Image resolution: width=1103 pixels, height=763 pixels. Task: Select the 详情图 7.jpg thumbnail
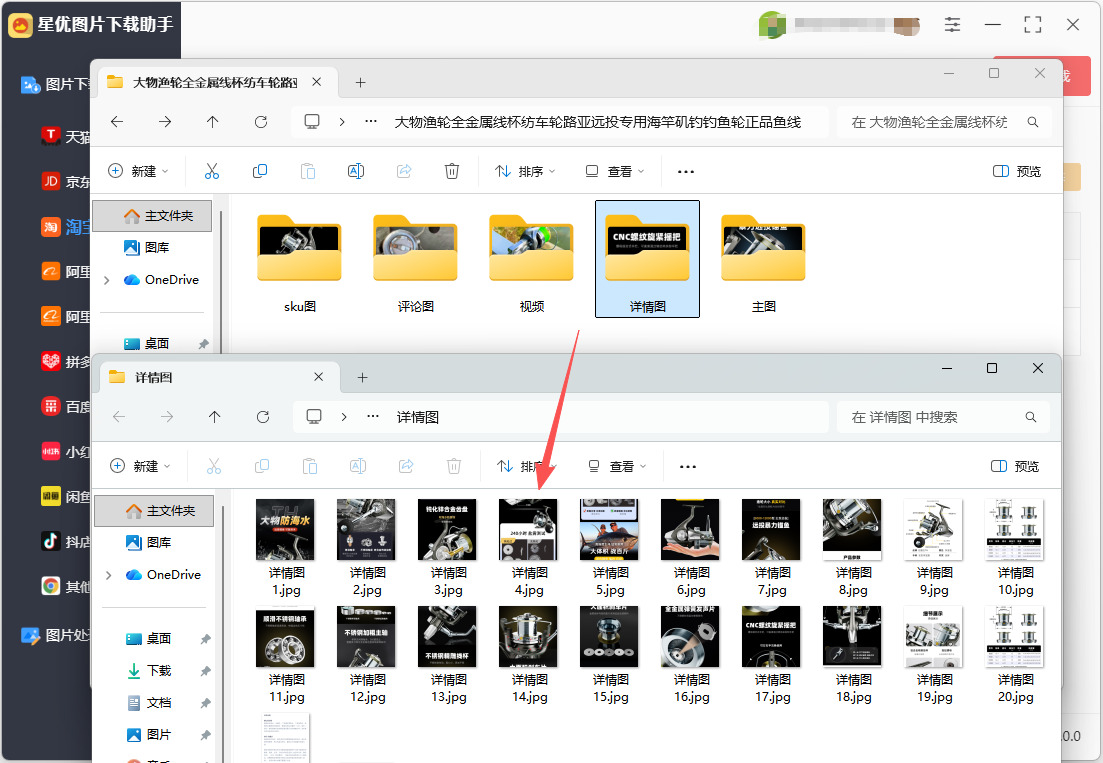pos(772,548)
